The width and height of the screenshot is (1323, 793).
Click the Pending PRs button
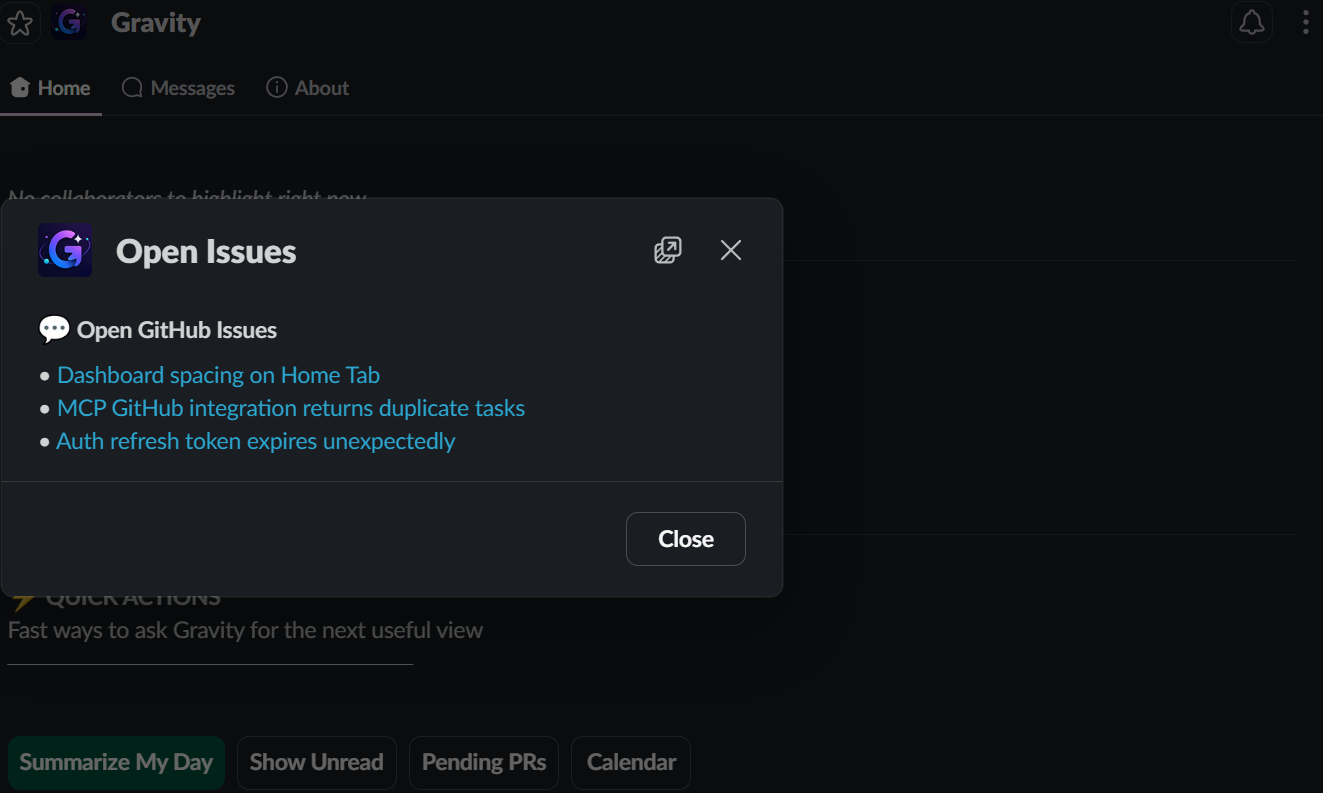(x=484, y=763)
